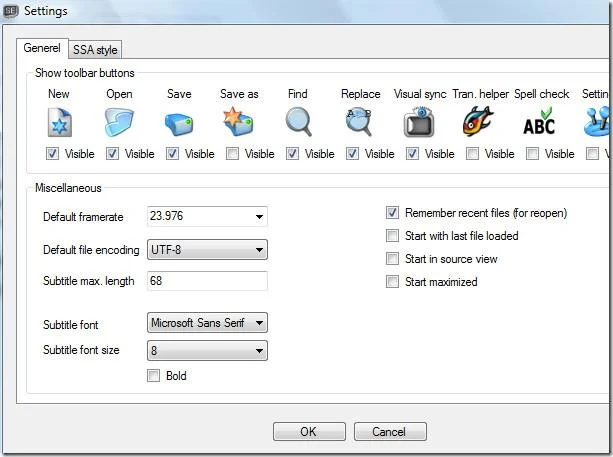Image resolution: width=613 pixels, height=457 pixels.
Task: Click the Replace magnifier icon
Action: 359,122
